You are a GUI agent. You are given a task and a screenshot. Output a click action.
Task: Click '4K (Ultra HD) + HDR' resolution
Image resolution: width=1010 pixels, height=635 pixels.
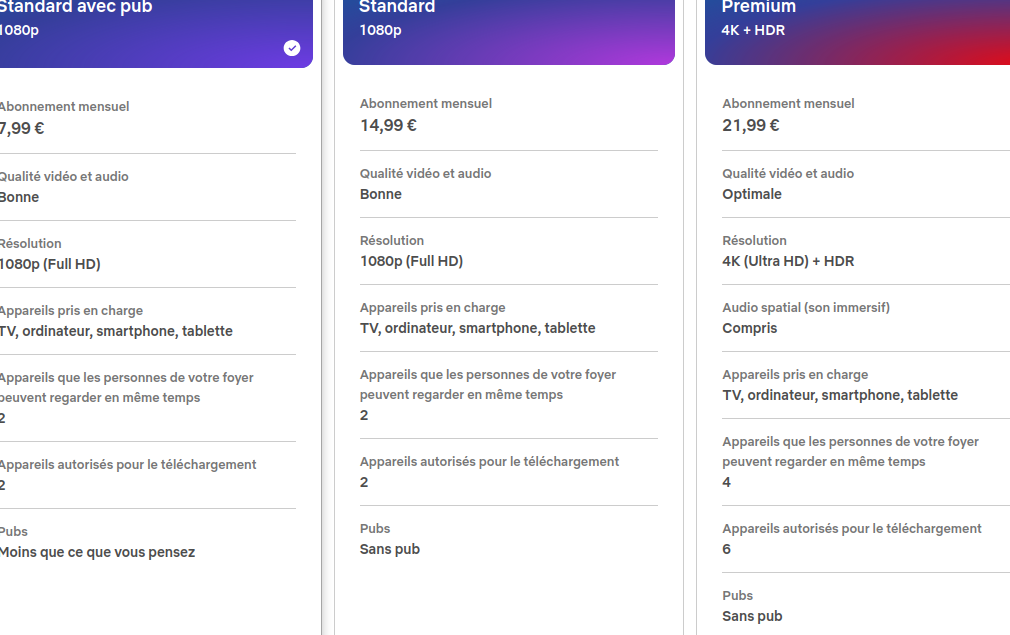click(788, 261)
